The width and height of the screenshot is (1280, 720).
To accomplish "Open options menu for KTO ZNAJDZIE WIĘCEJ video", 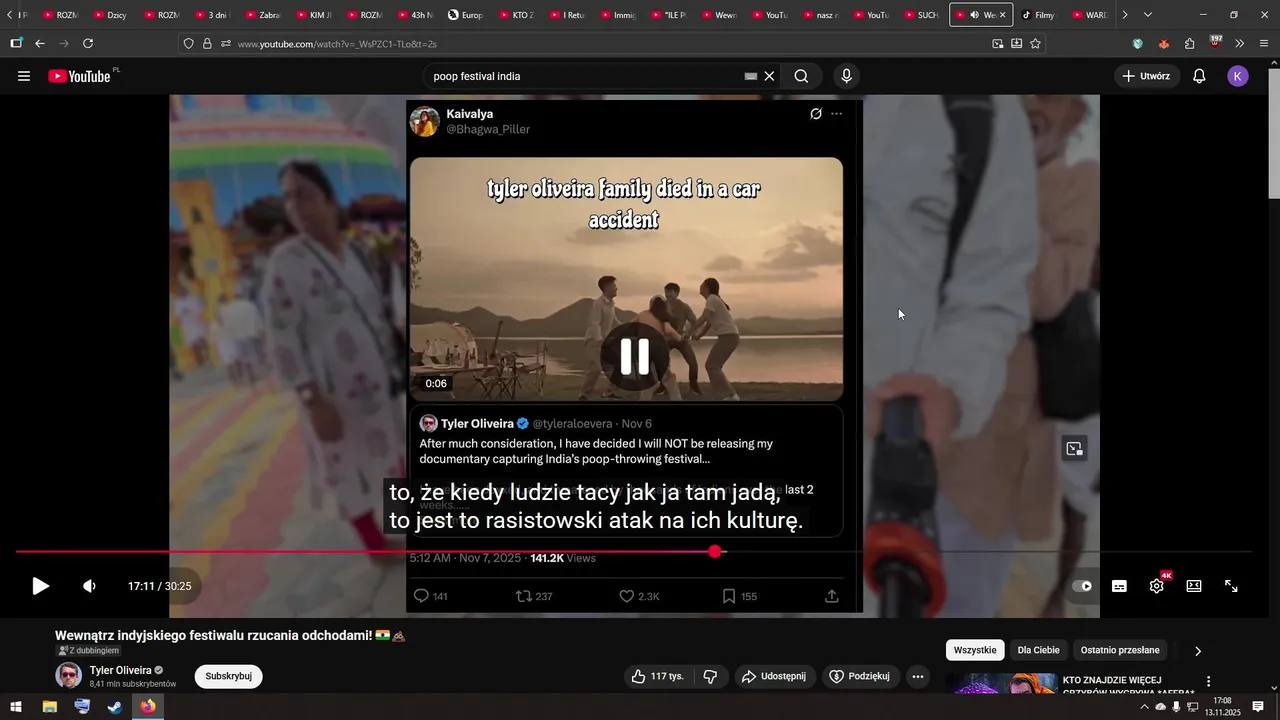I will coord(1208,681).
